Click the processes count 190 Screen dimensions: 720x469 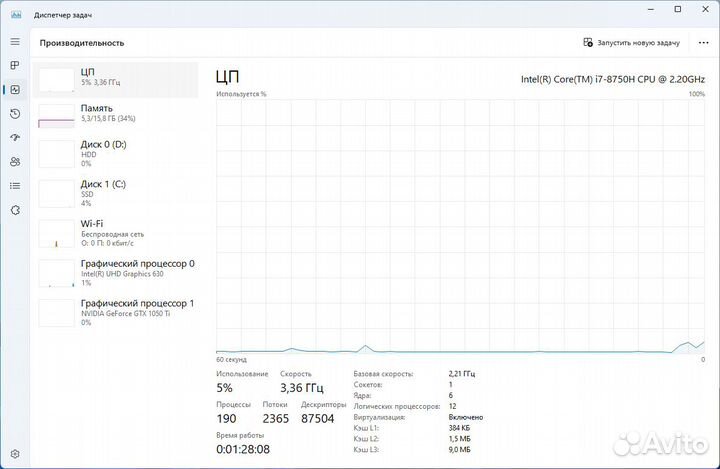pyautogui.click(x=226, y=419)
